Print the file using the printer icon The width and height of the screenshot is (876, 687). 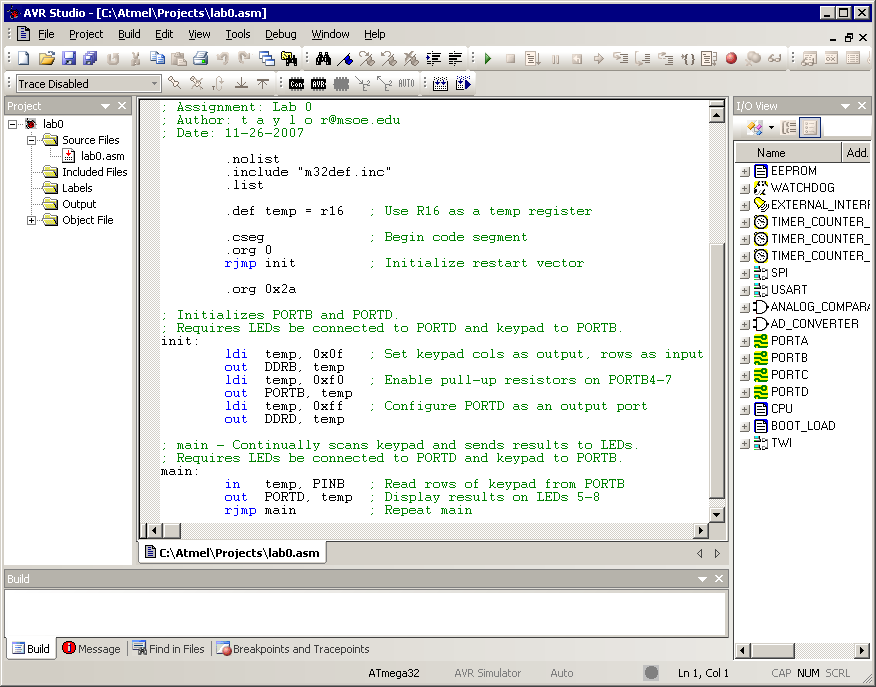[x=201, y=58]
